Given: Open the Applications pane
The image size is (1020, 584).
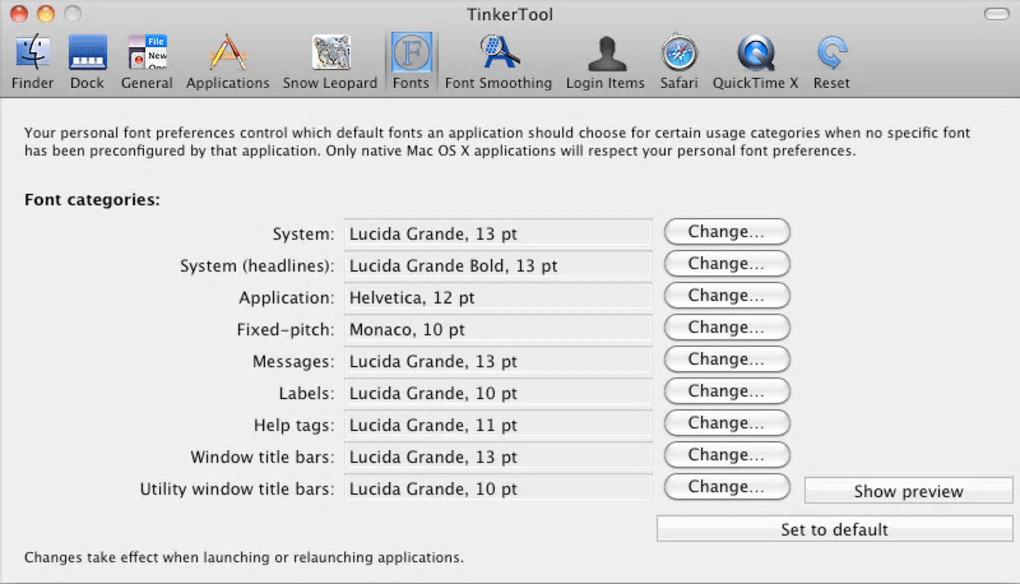Looking at the screenshot, I should tap(228, 62).
